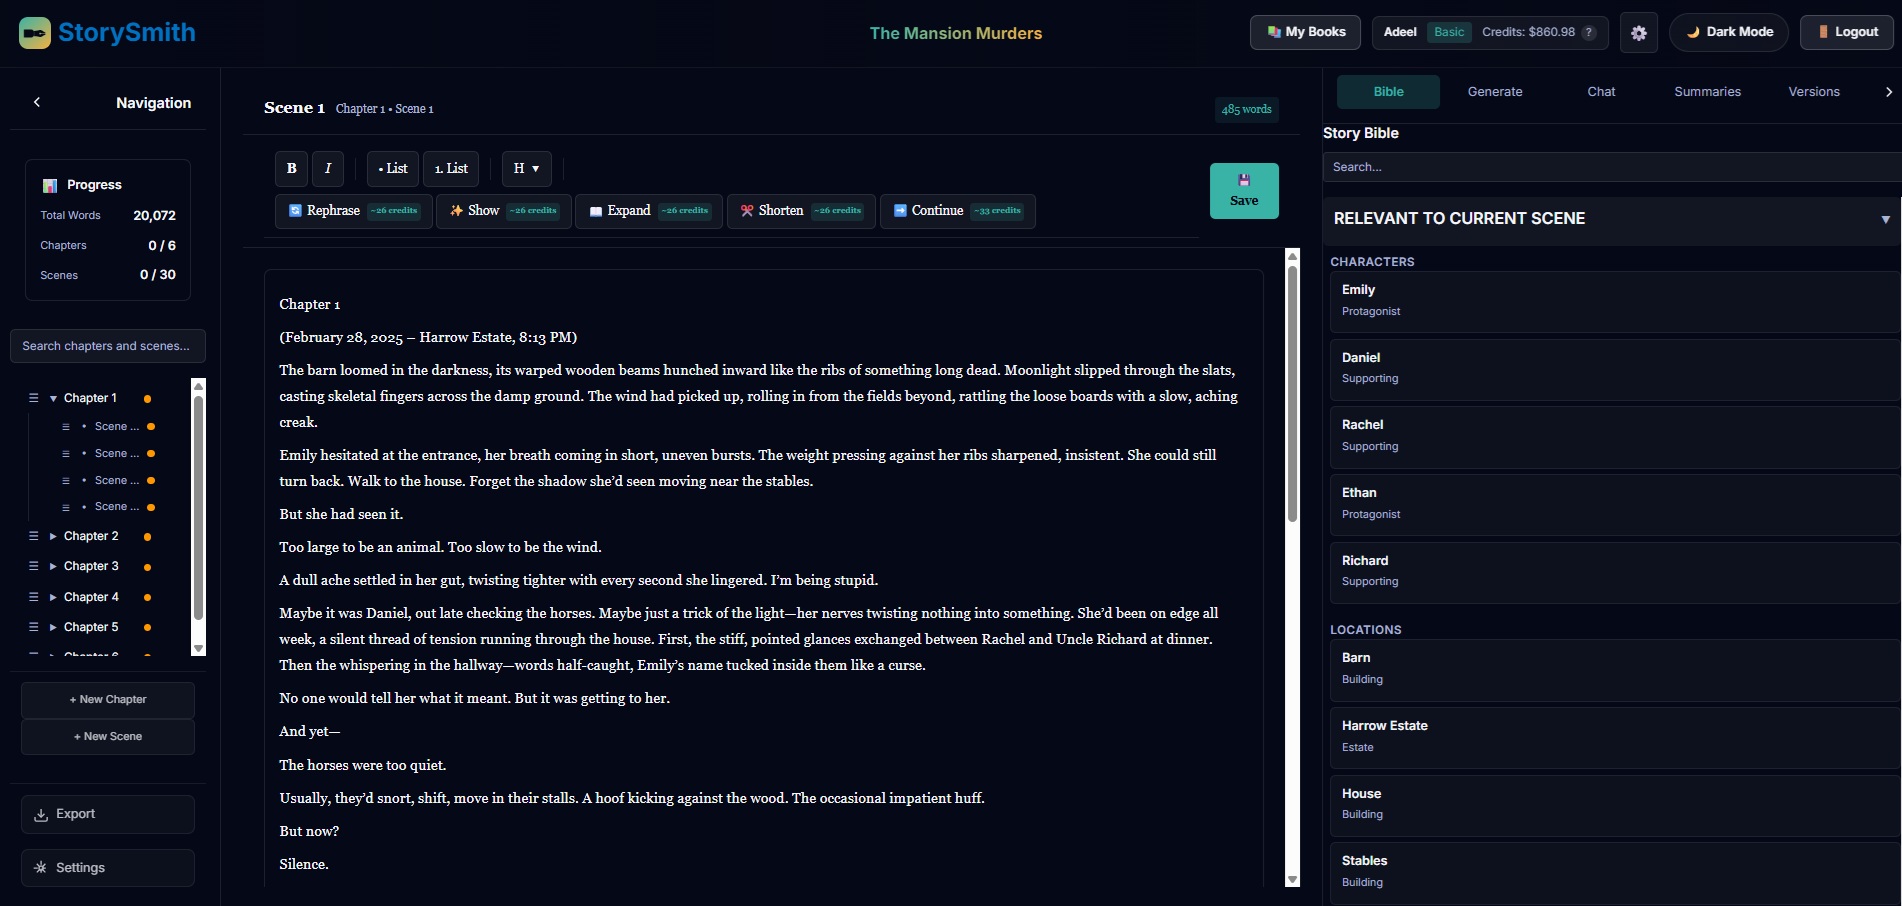Screen dimensions: 1902x906
Task: Click the Export icon in the sidebar
Action: tap(42, 814)
